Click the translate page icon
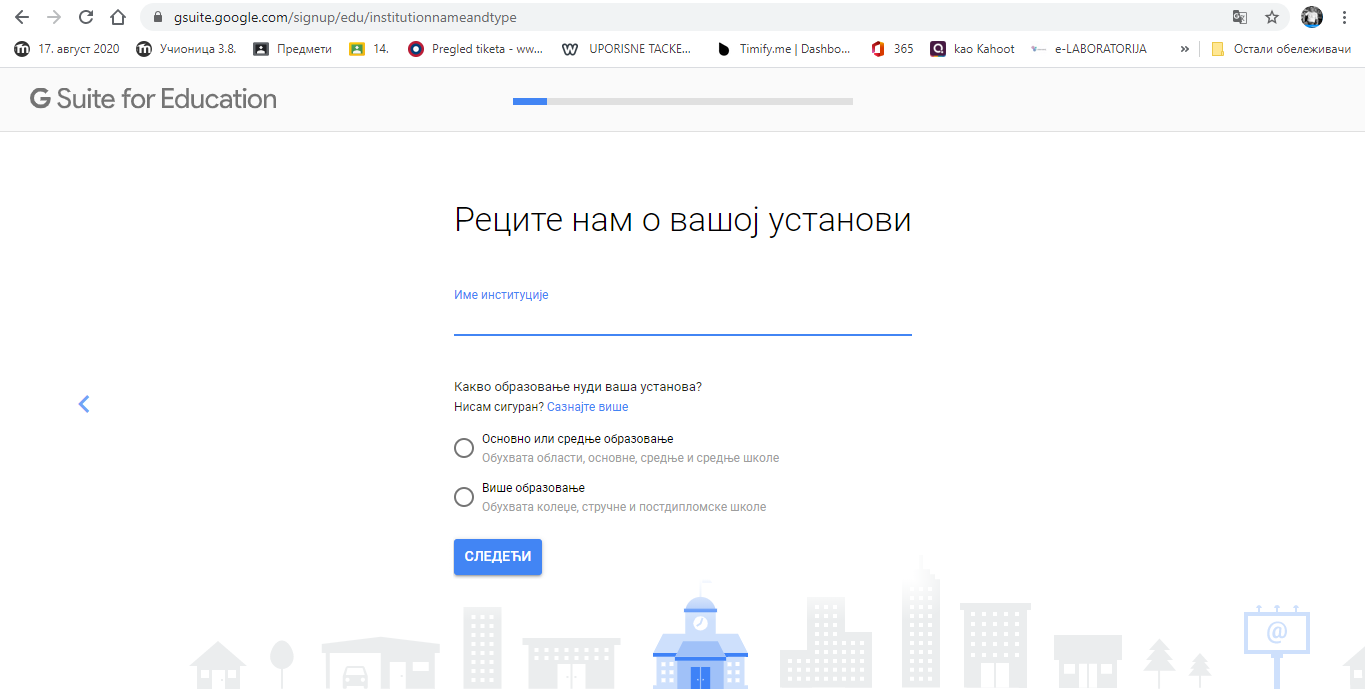The height and width of the screenshot is (689, 1365). coord(1240,17)
